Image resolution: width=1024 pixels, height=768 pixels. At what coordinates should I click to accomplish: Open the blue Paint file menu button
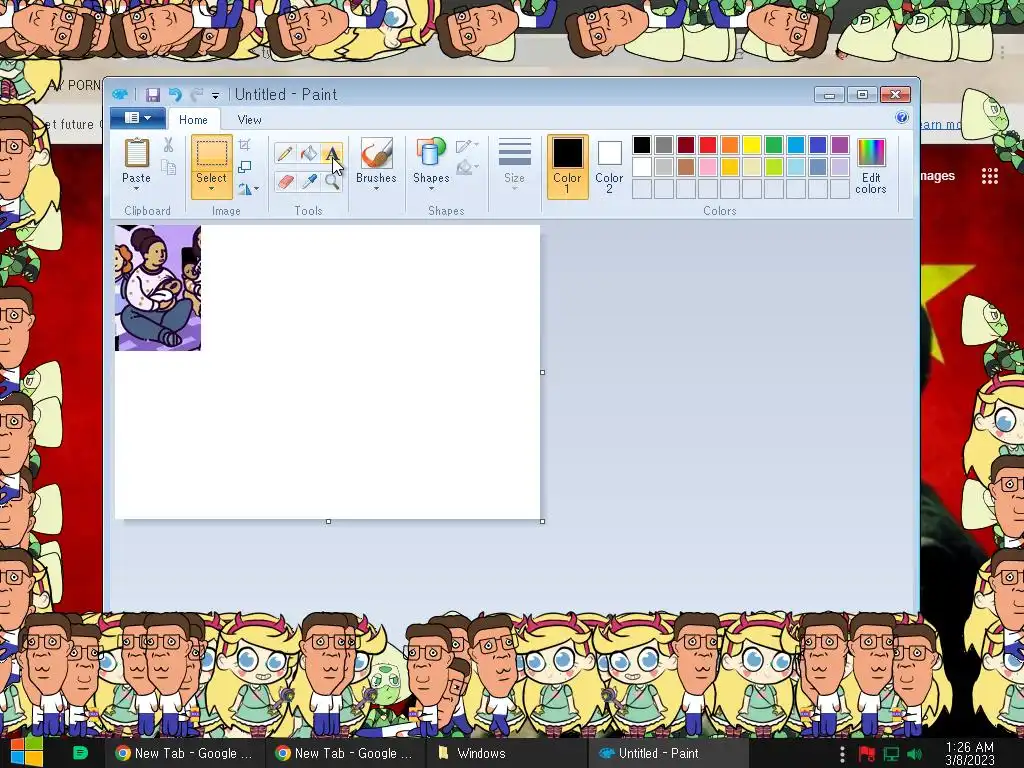[138, 118]
